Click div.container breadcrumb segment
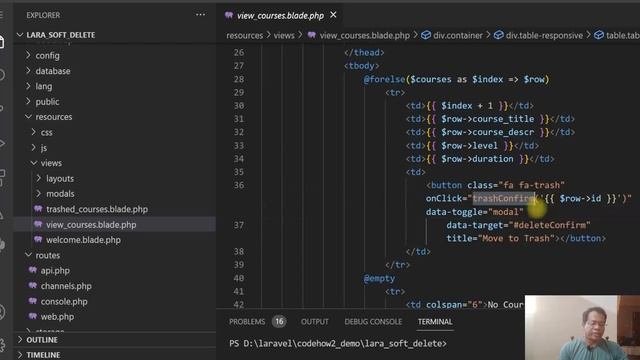 (458, 36)
